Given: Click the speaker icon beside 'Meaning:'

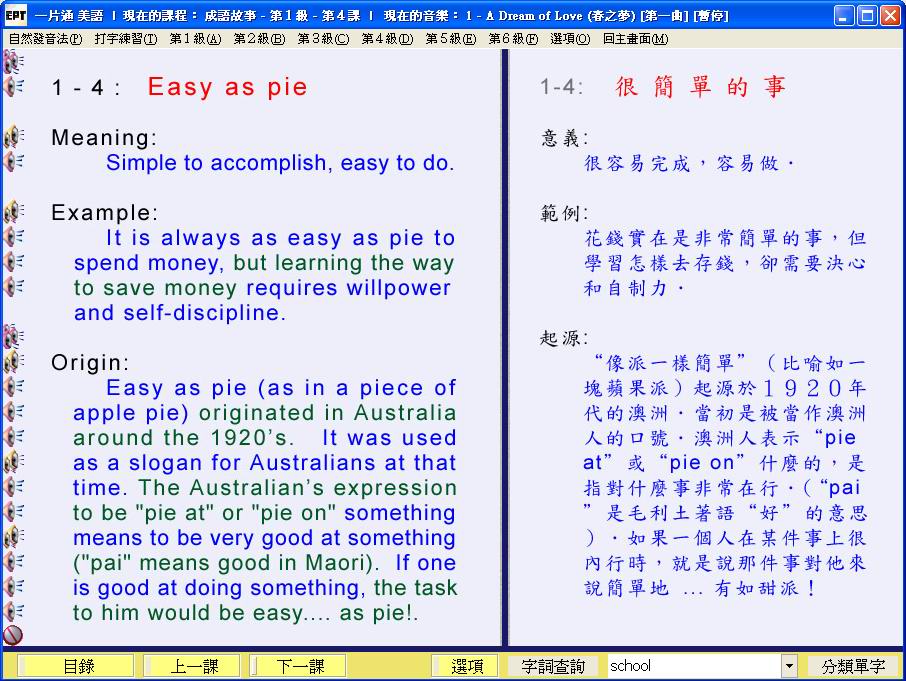Looking at the screenshot, I should click(x=13, y=137).
